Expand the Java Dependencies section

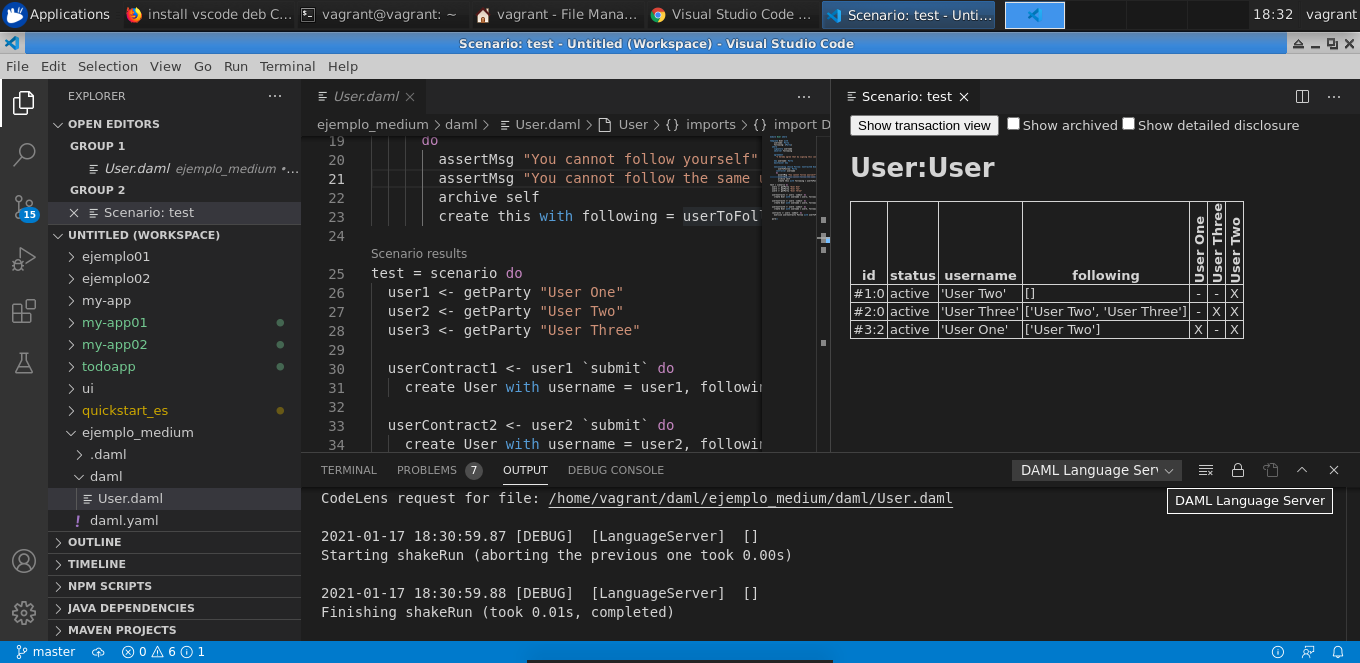point(174,608)
